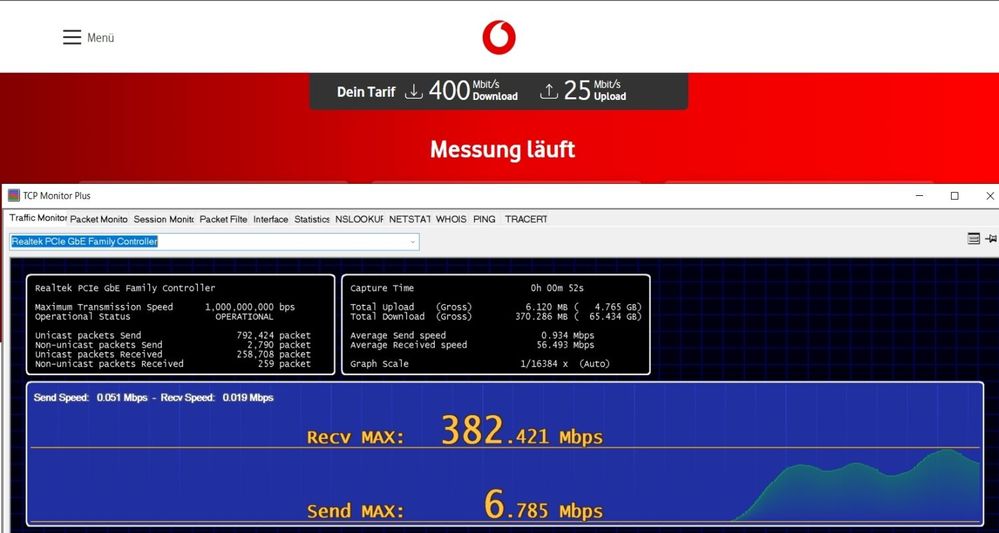Toggle the pin icon in TCP Monitor
This screenshot has width=999, height=533.
click(x=991, y=239)
